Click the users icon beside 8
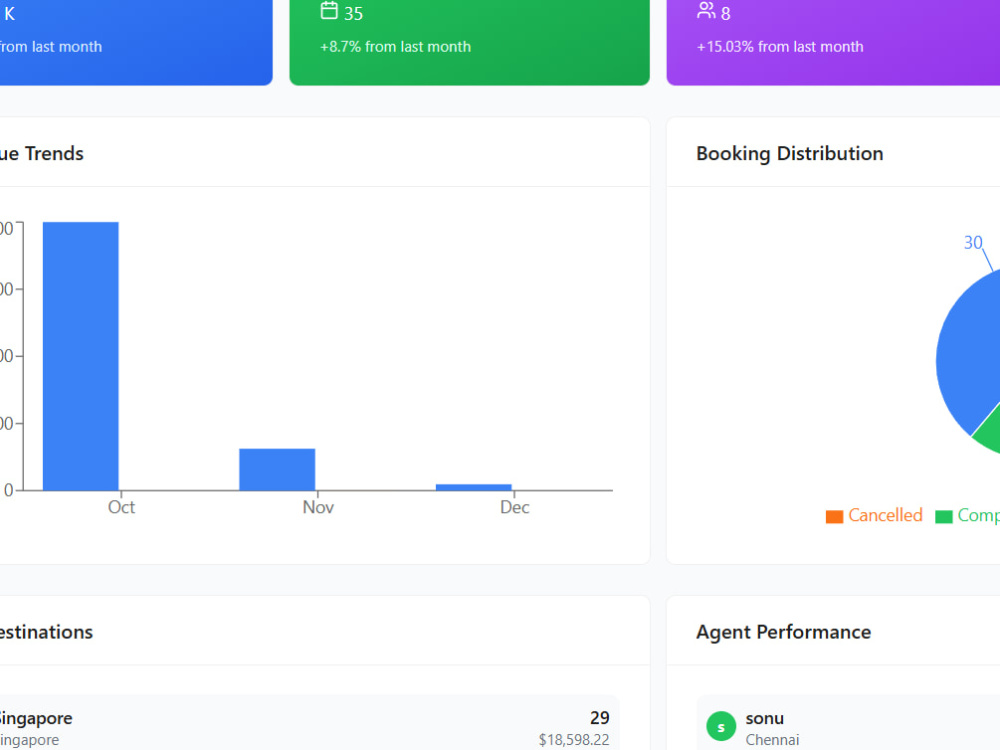This screenshot has height=750, width=1000. tap(706, 10)
